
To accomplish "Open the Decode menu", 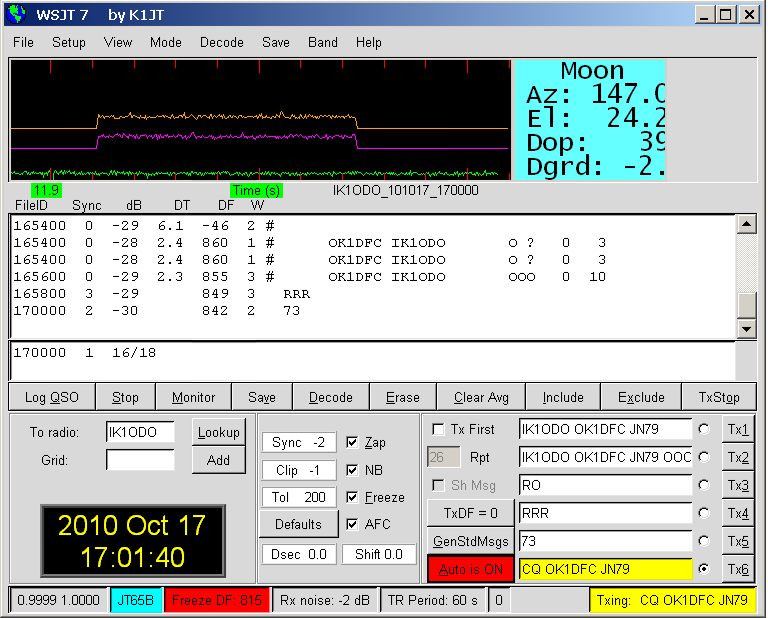I will 221,43.
